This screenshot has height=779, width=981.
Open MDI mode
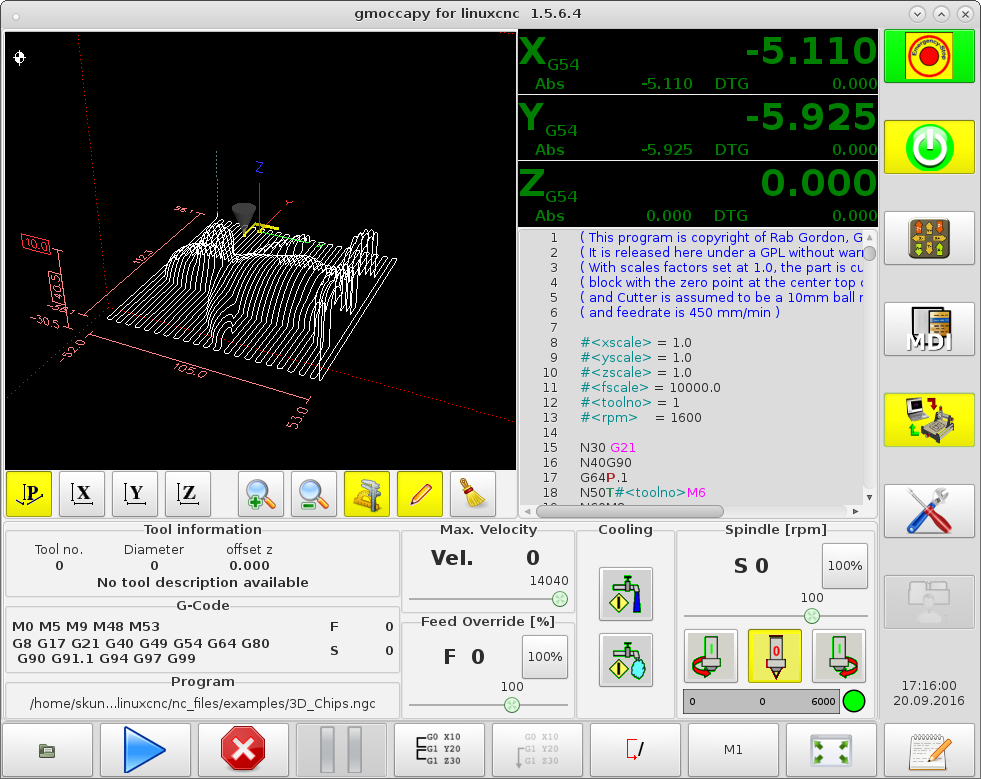929,329
